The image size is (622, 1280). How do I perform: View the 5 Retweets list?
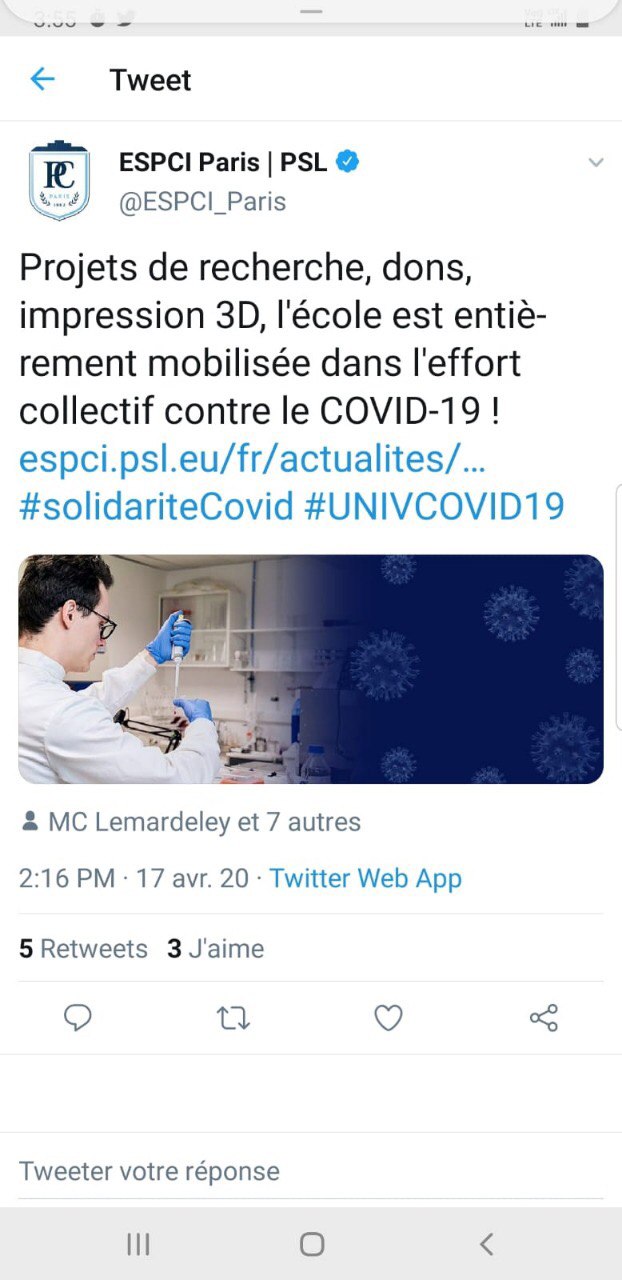click(83, 948)
